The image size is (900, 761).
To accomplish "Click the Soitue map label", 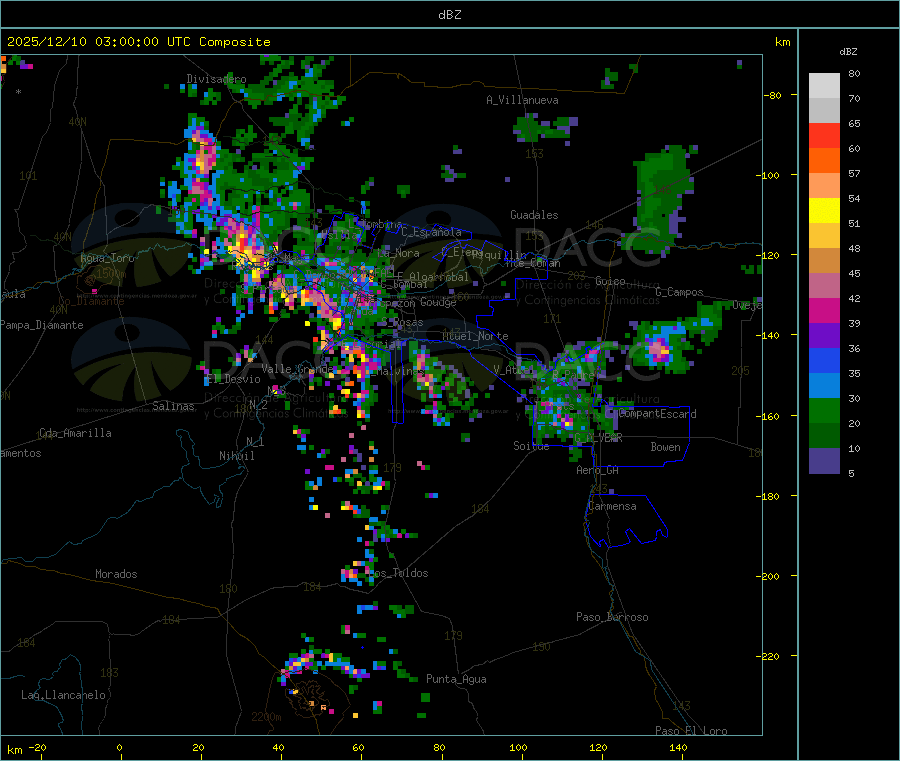I will click(x=531, y=446).
